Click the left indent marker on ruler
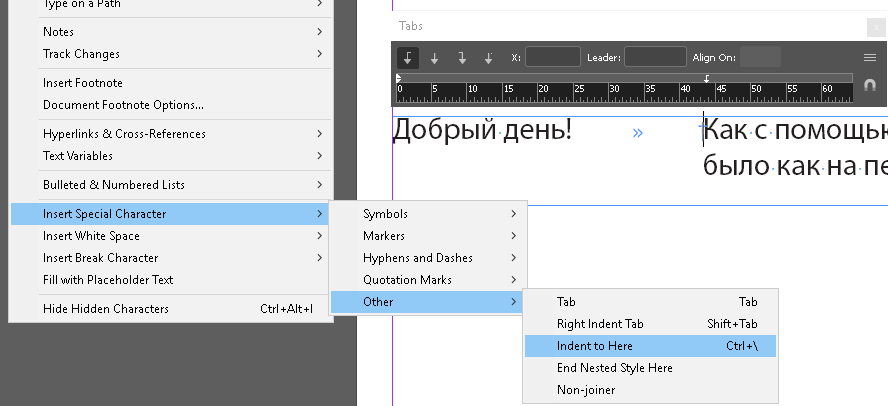This screenshot has height=406, width=888. 399,78
